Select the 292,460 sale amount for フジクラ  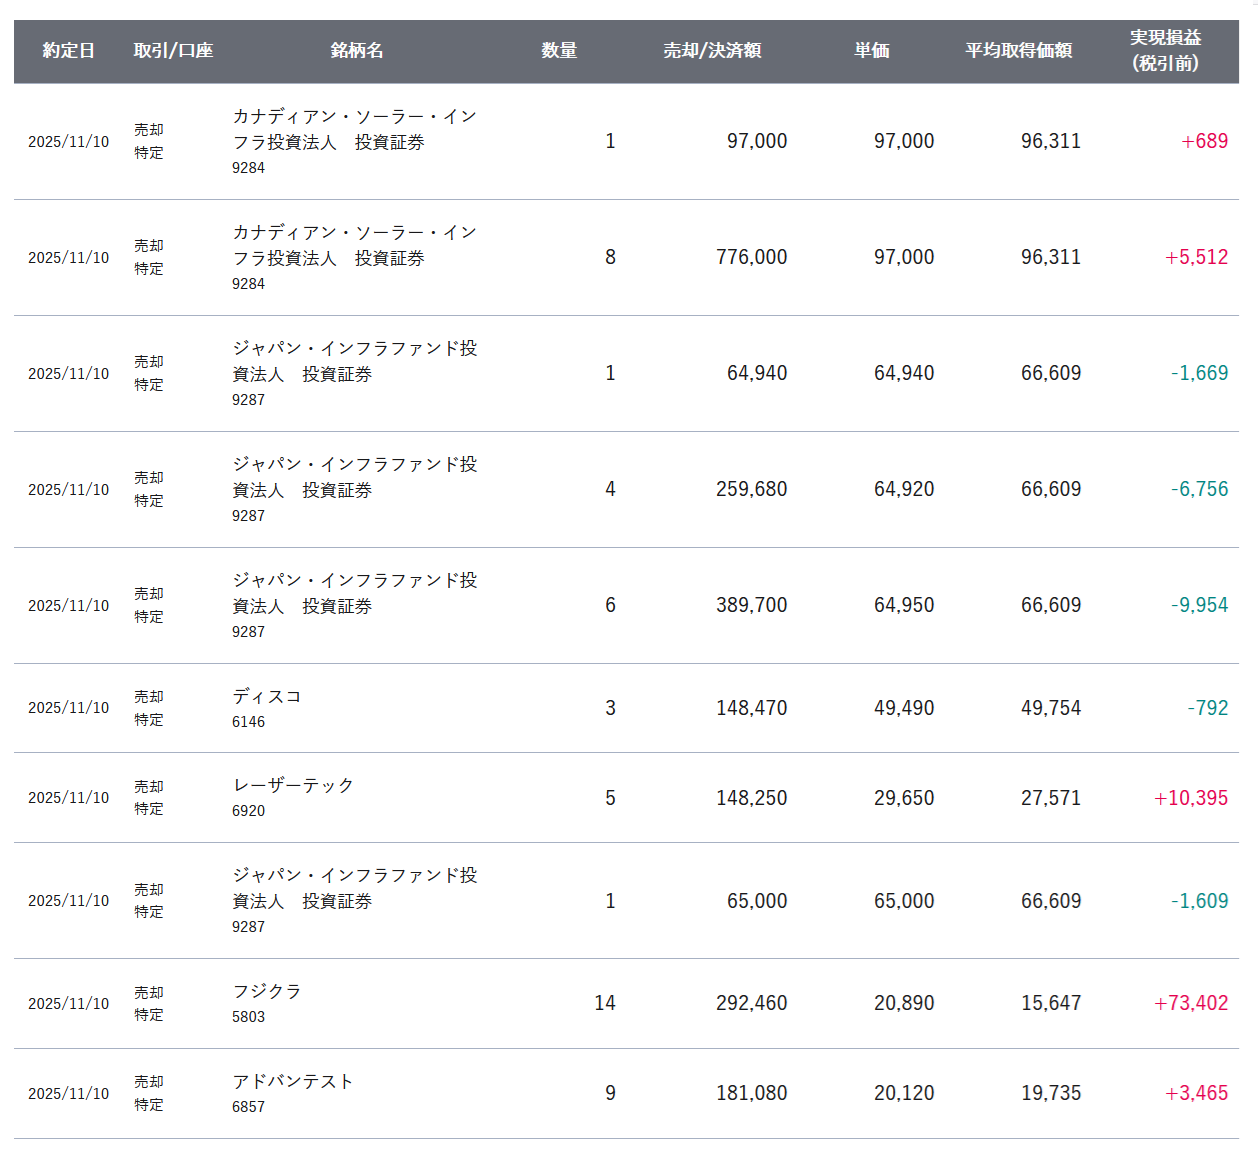(x=751, y=1003)
